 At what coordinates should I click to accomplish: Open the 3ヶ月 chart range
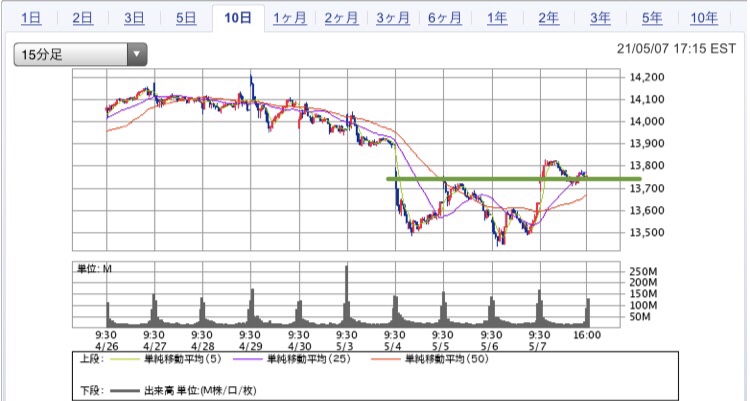pos(393,18)
